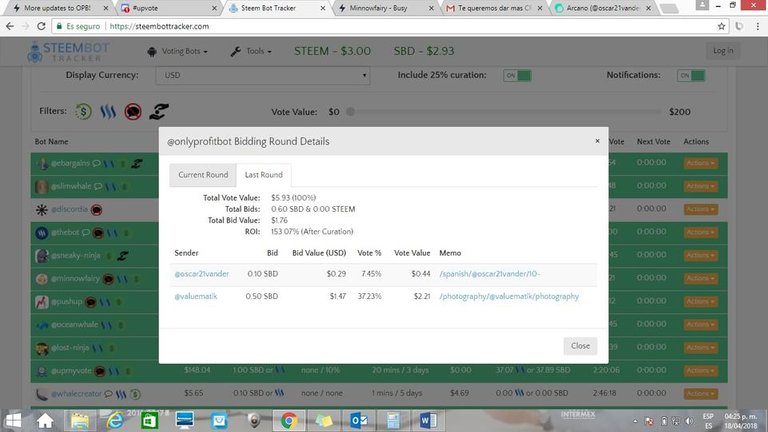Viewport: 768px width, 432px height.
Task: Click the hand donation filter icon
Action: [x=159, y=112]
